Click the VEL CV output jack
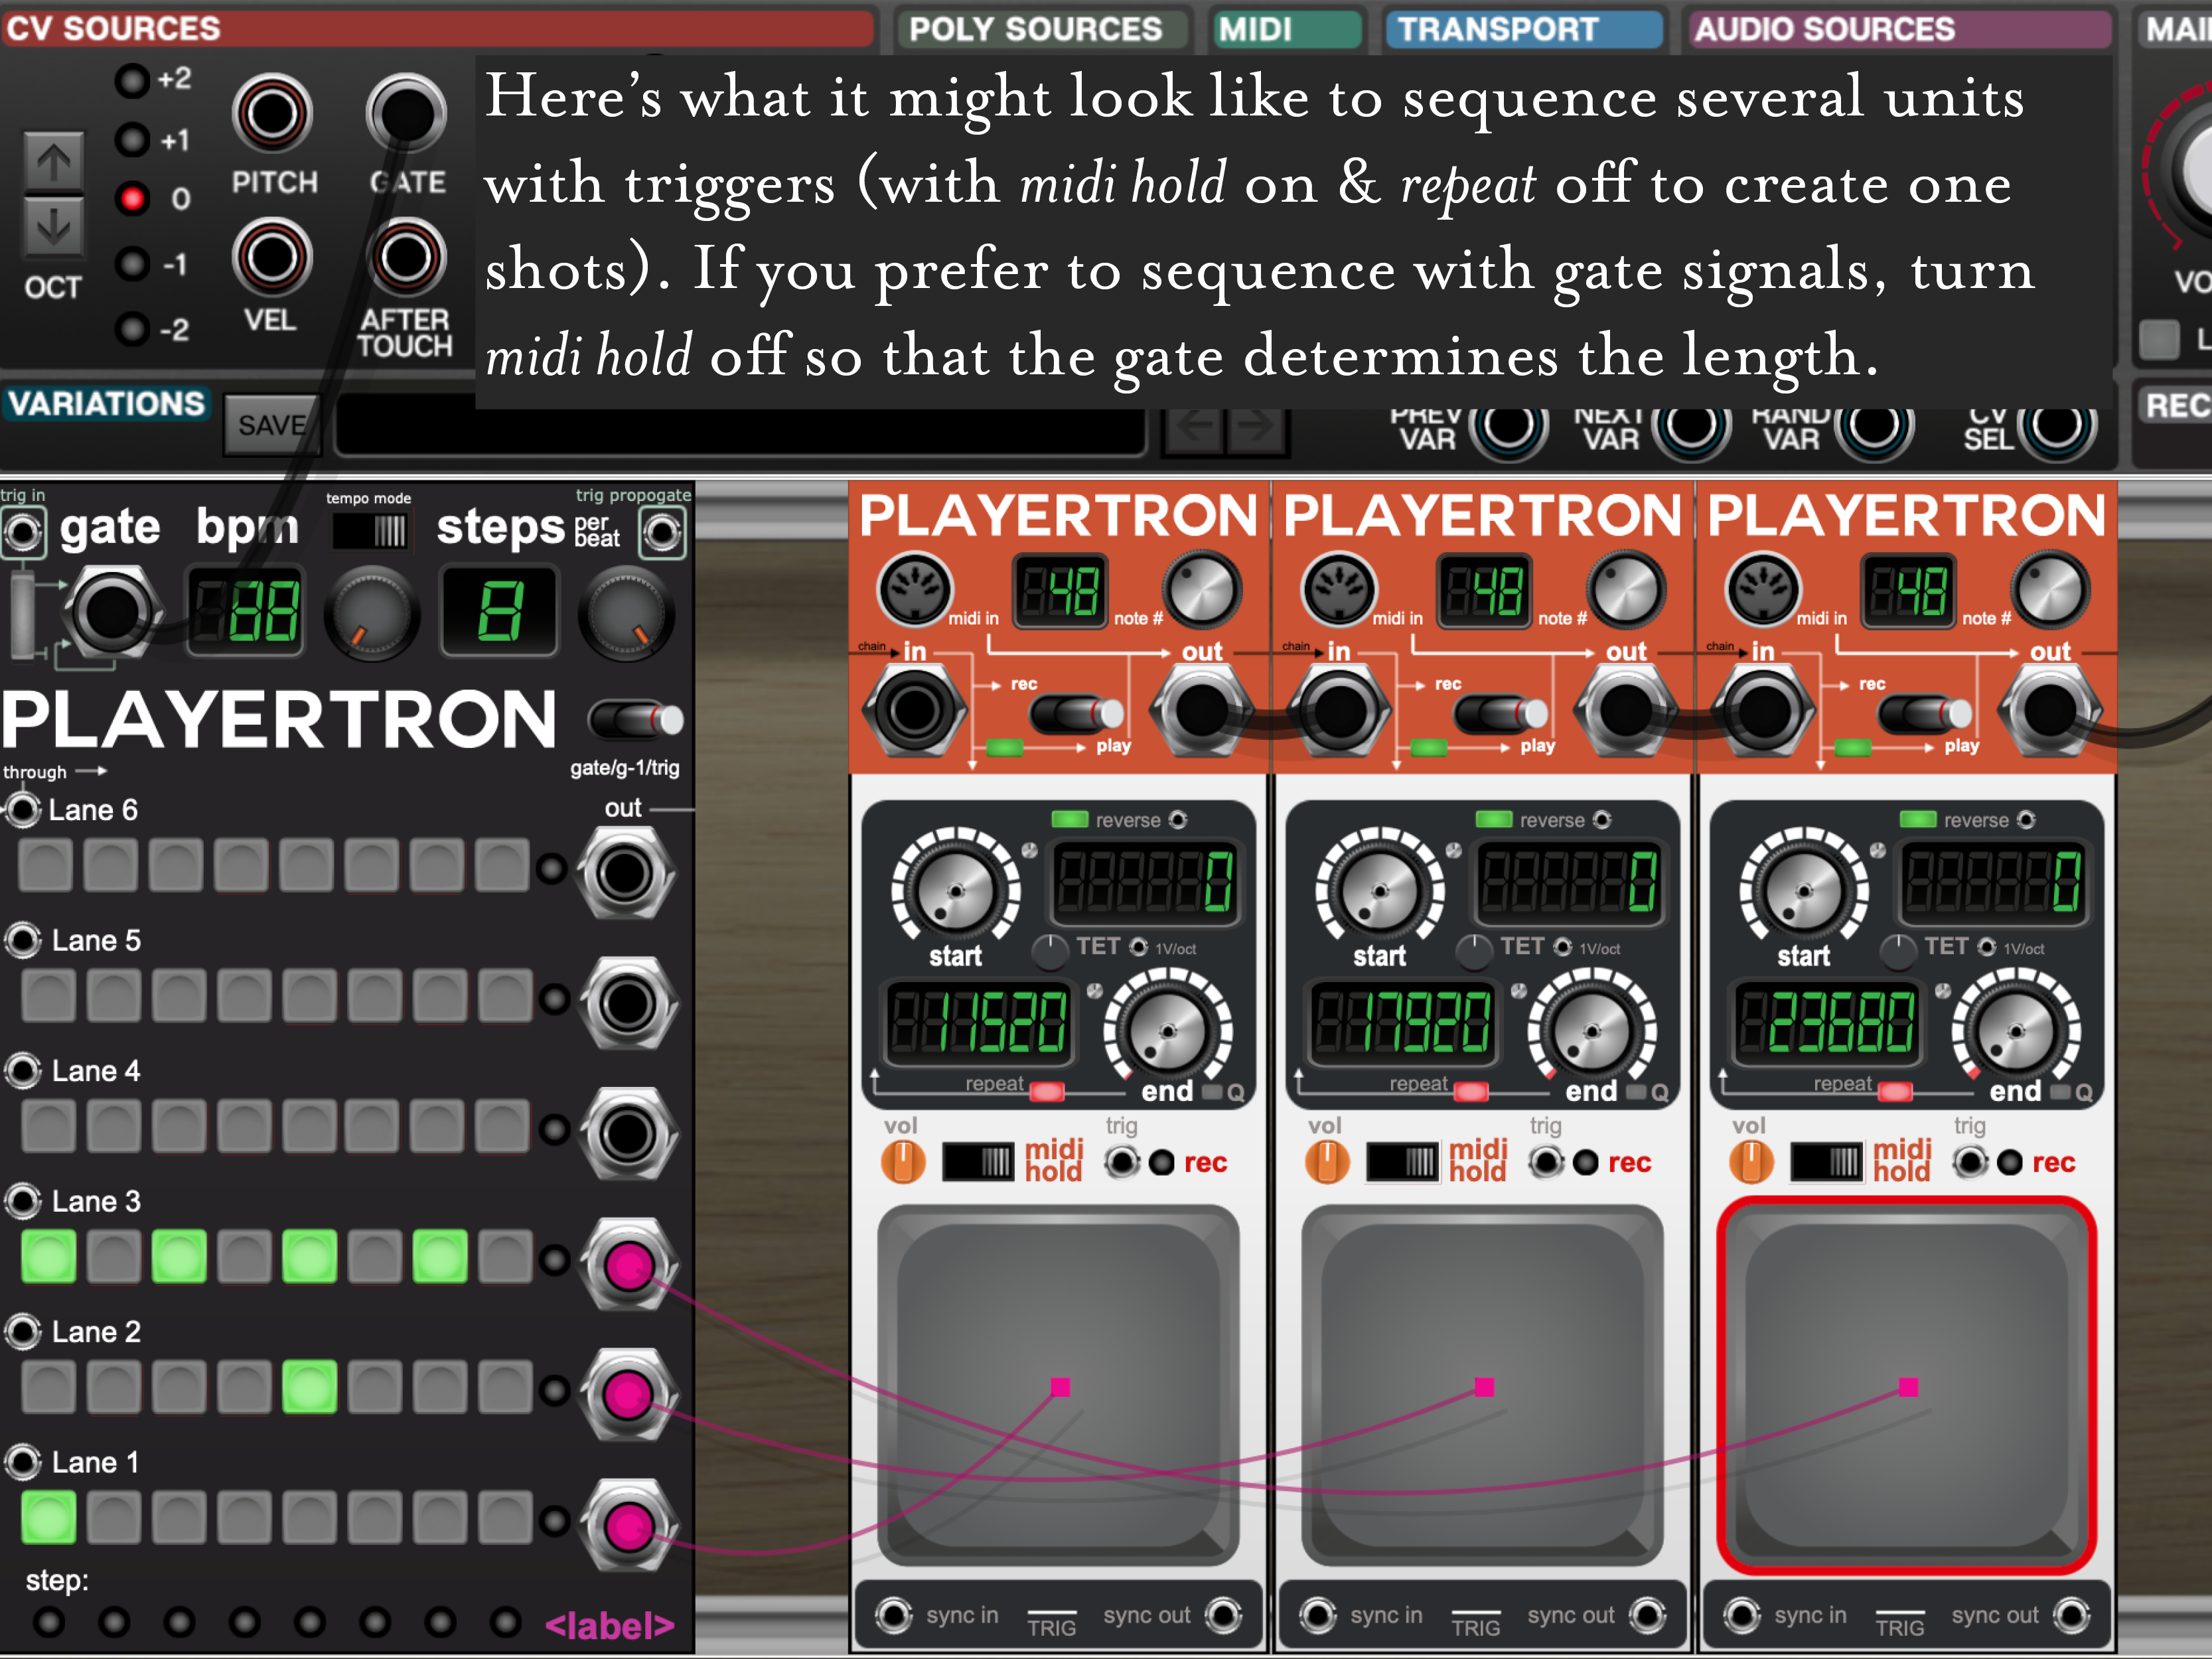The image size is (2212, 1659). 272,257
